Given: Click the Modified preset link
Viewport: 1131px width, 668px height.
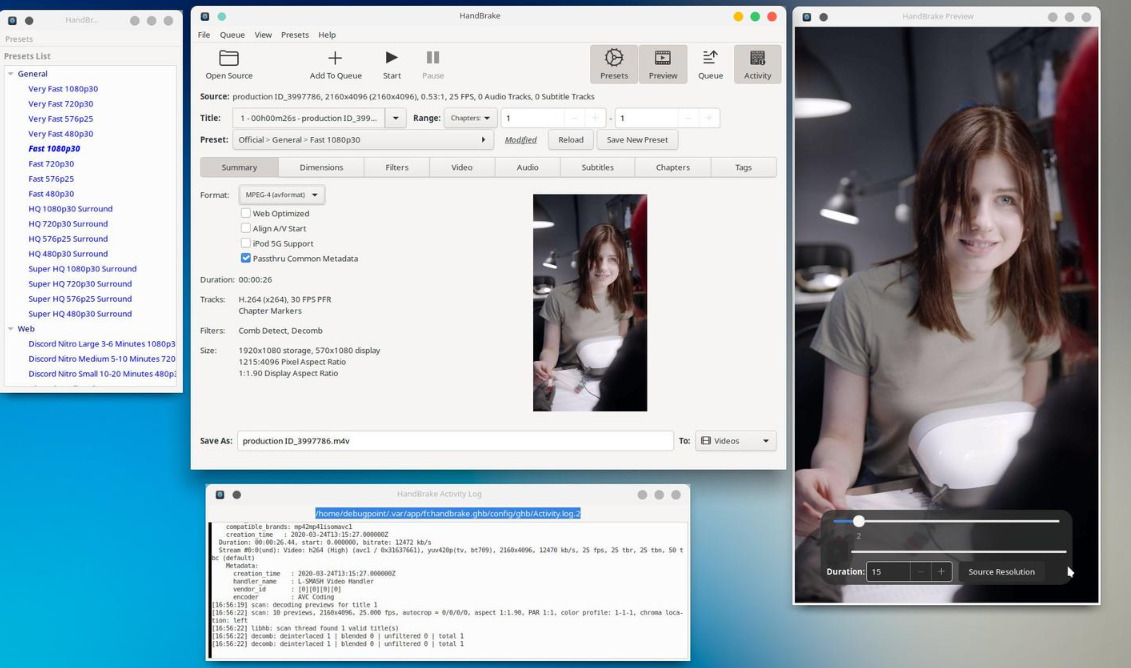Looking at the screenshot, I should 521,140.
